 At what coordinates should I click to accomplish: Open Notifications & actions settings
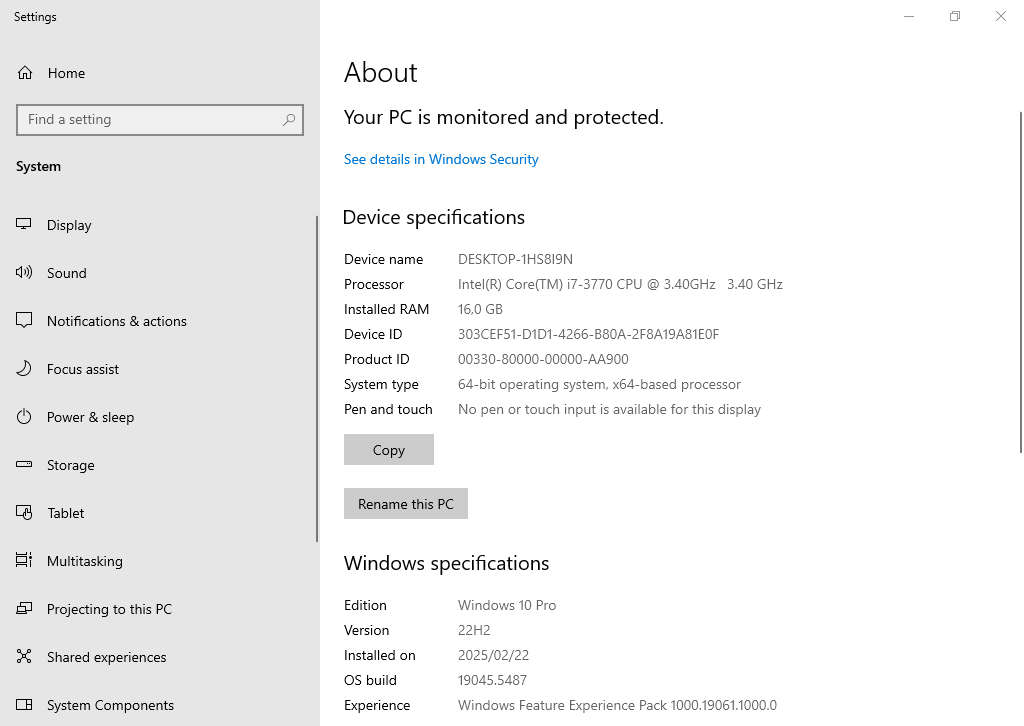tap(116, 321)
